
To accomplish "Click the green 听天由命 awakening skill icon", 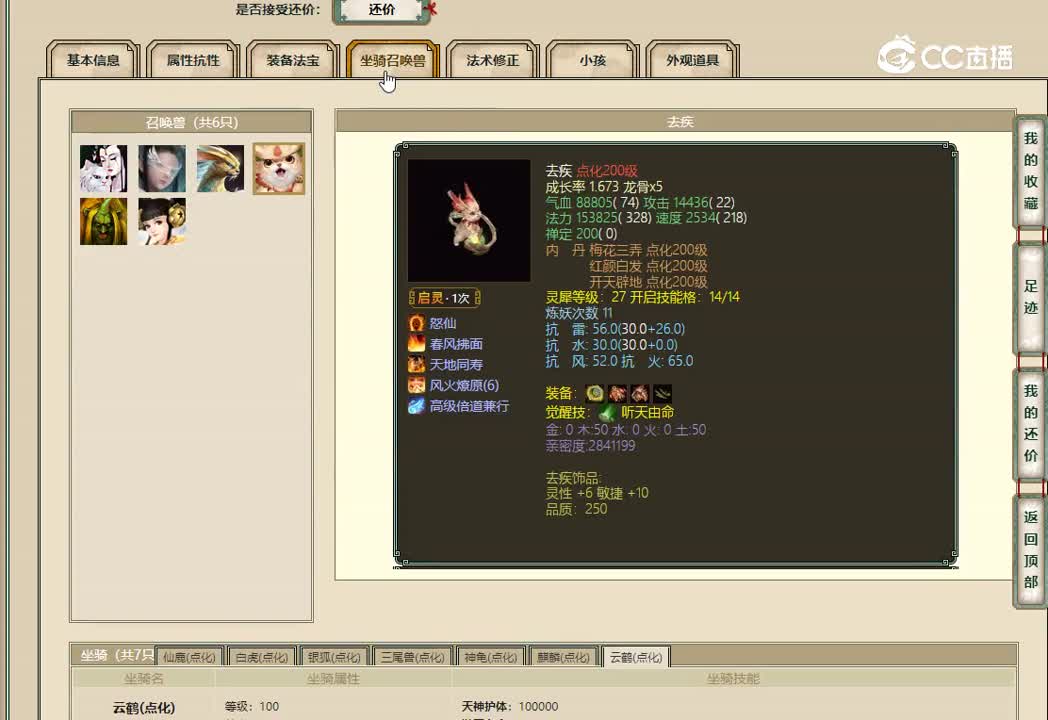I will coord(607,412).
